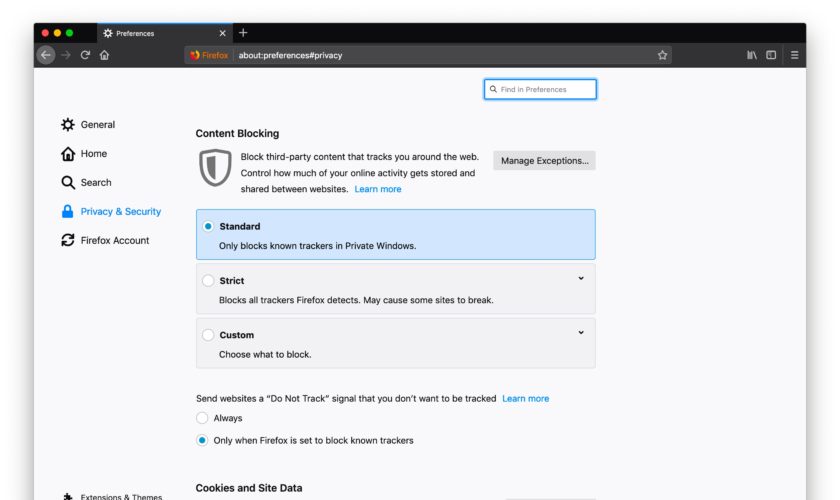Switch to the Search preferences category
This screenshot has height=500, width=840.
[x=95, y=183]
